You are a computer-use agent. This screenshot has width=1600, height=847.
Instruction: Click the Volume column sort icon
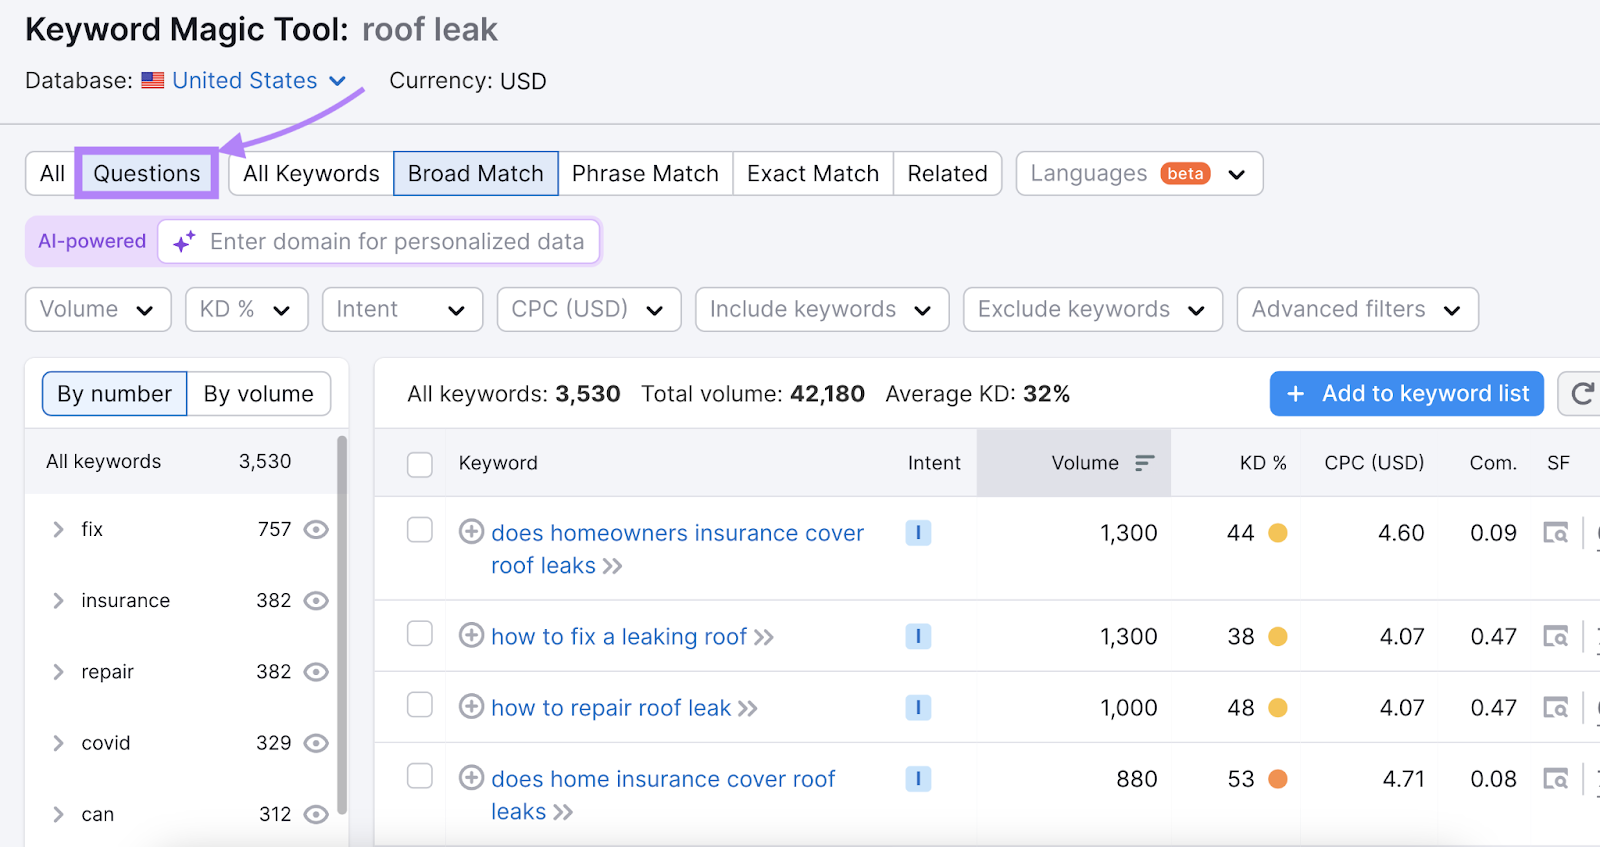(x=1144, y=463)
